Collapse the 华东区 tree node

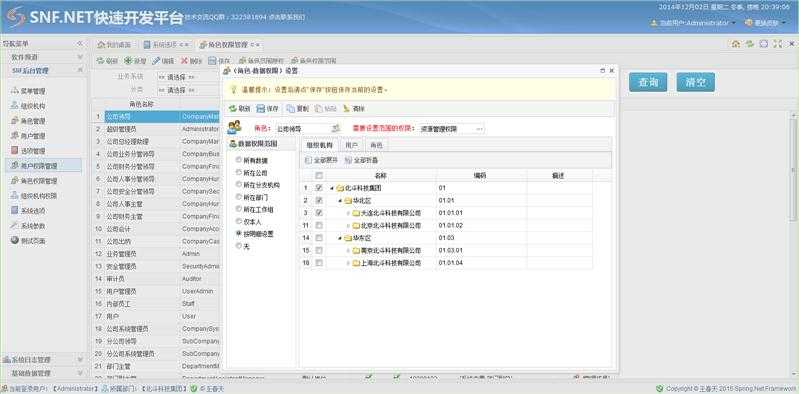(x=340, y=238)
